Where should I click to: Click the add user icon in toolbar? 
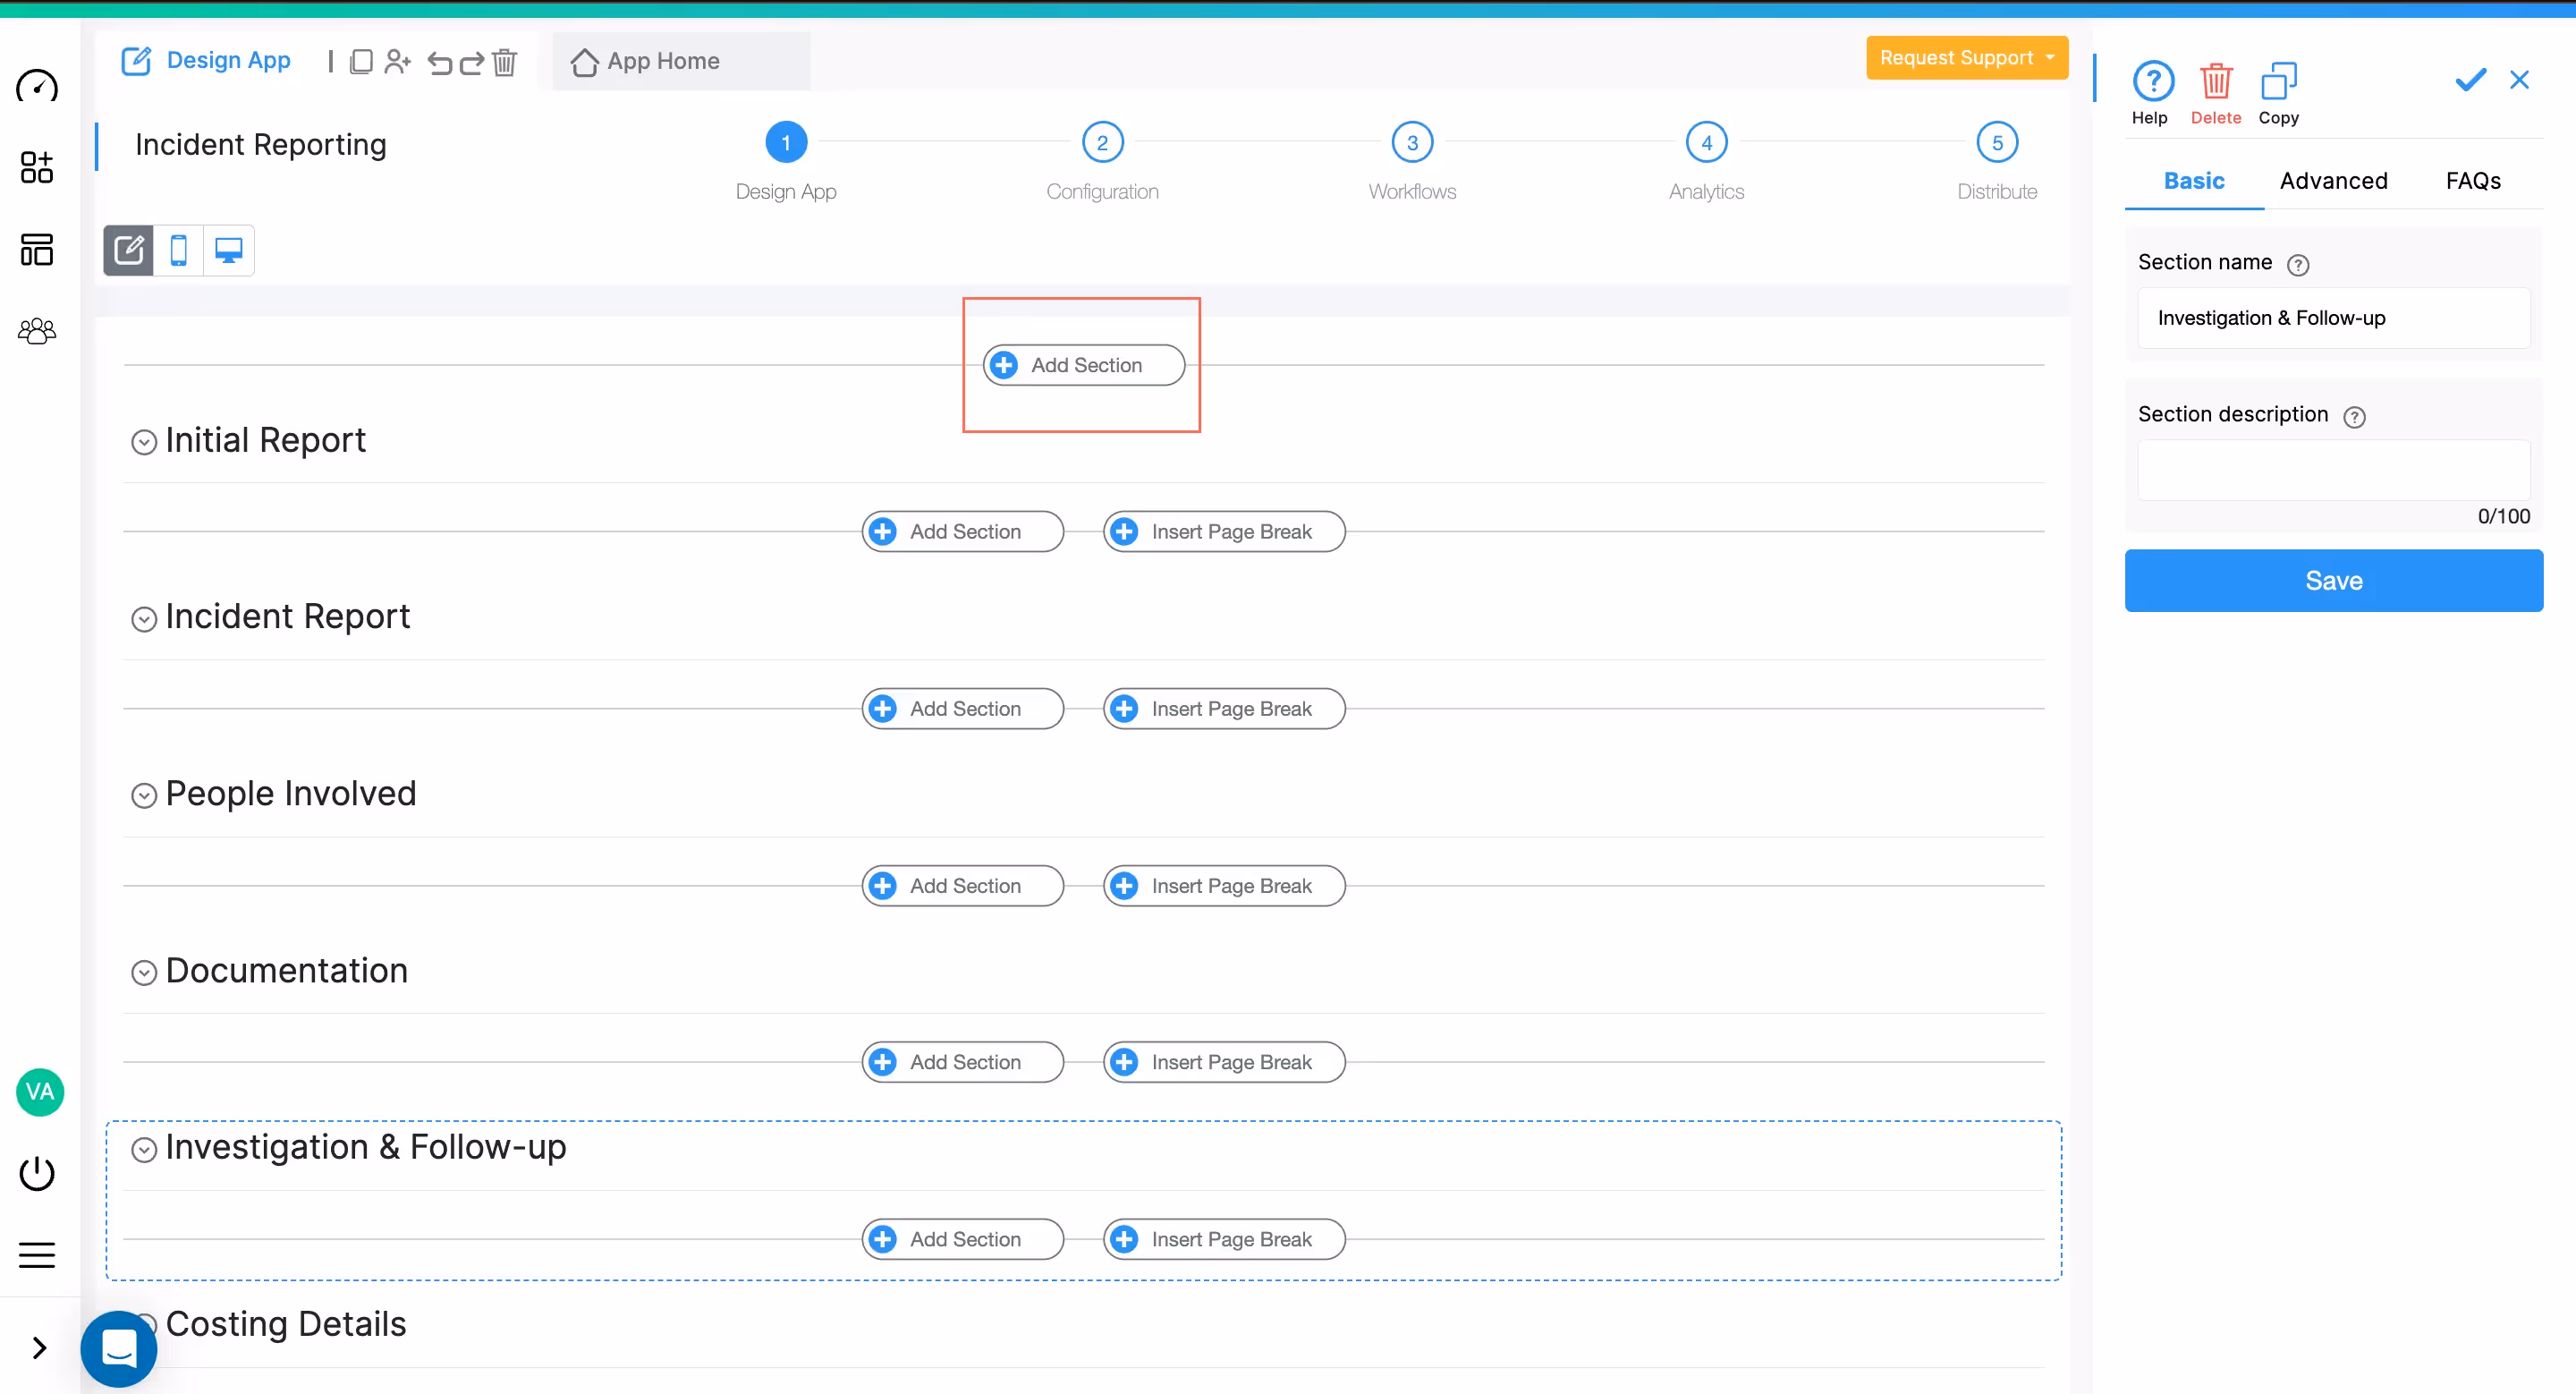(397, 62)
